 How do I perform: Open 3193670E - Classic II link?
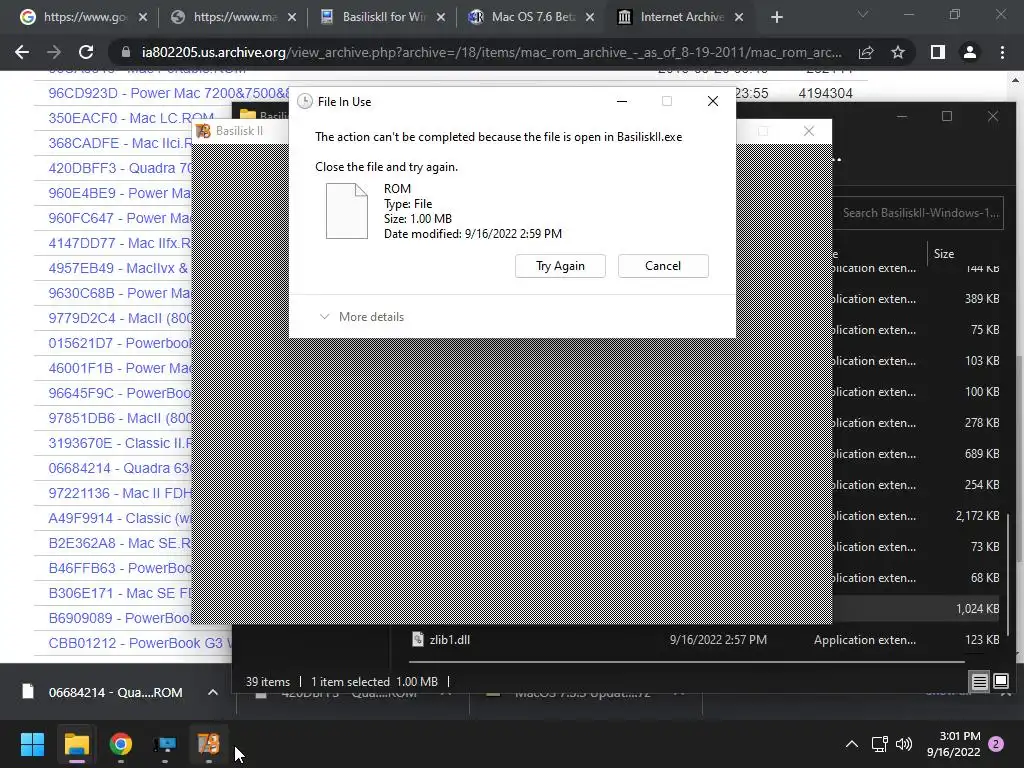click(x=120, y=443)
